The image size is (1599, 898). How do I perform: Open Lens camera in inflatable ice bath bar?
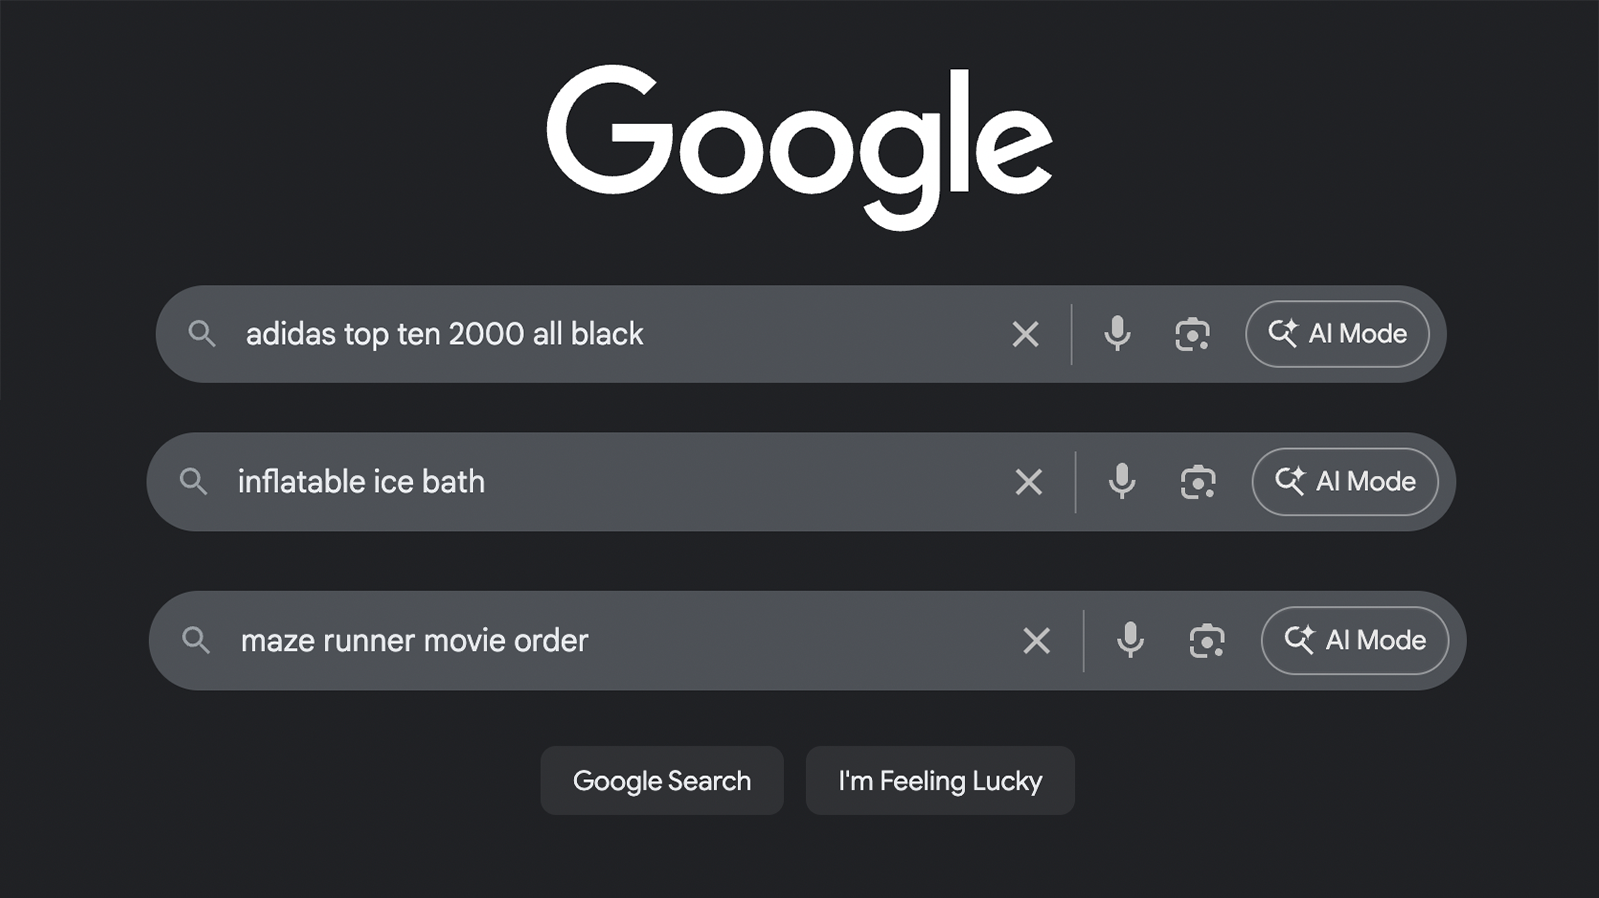pos(1198,482)
